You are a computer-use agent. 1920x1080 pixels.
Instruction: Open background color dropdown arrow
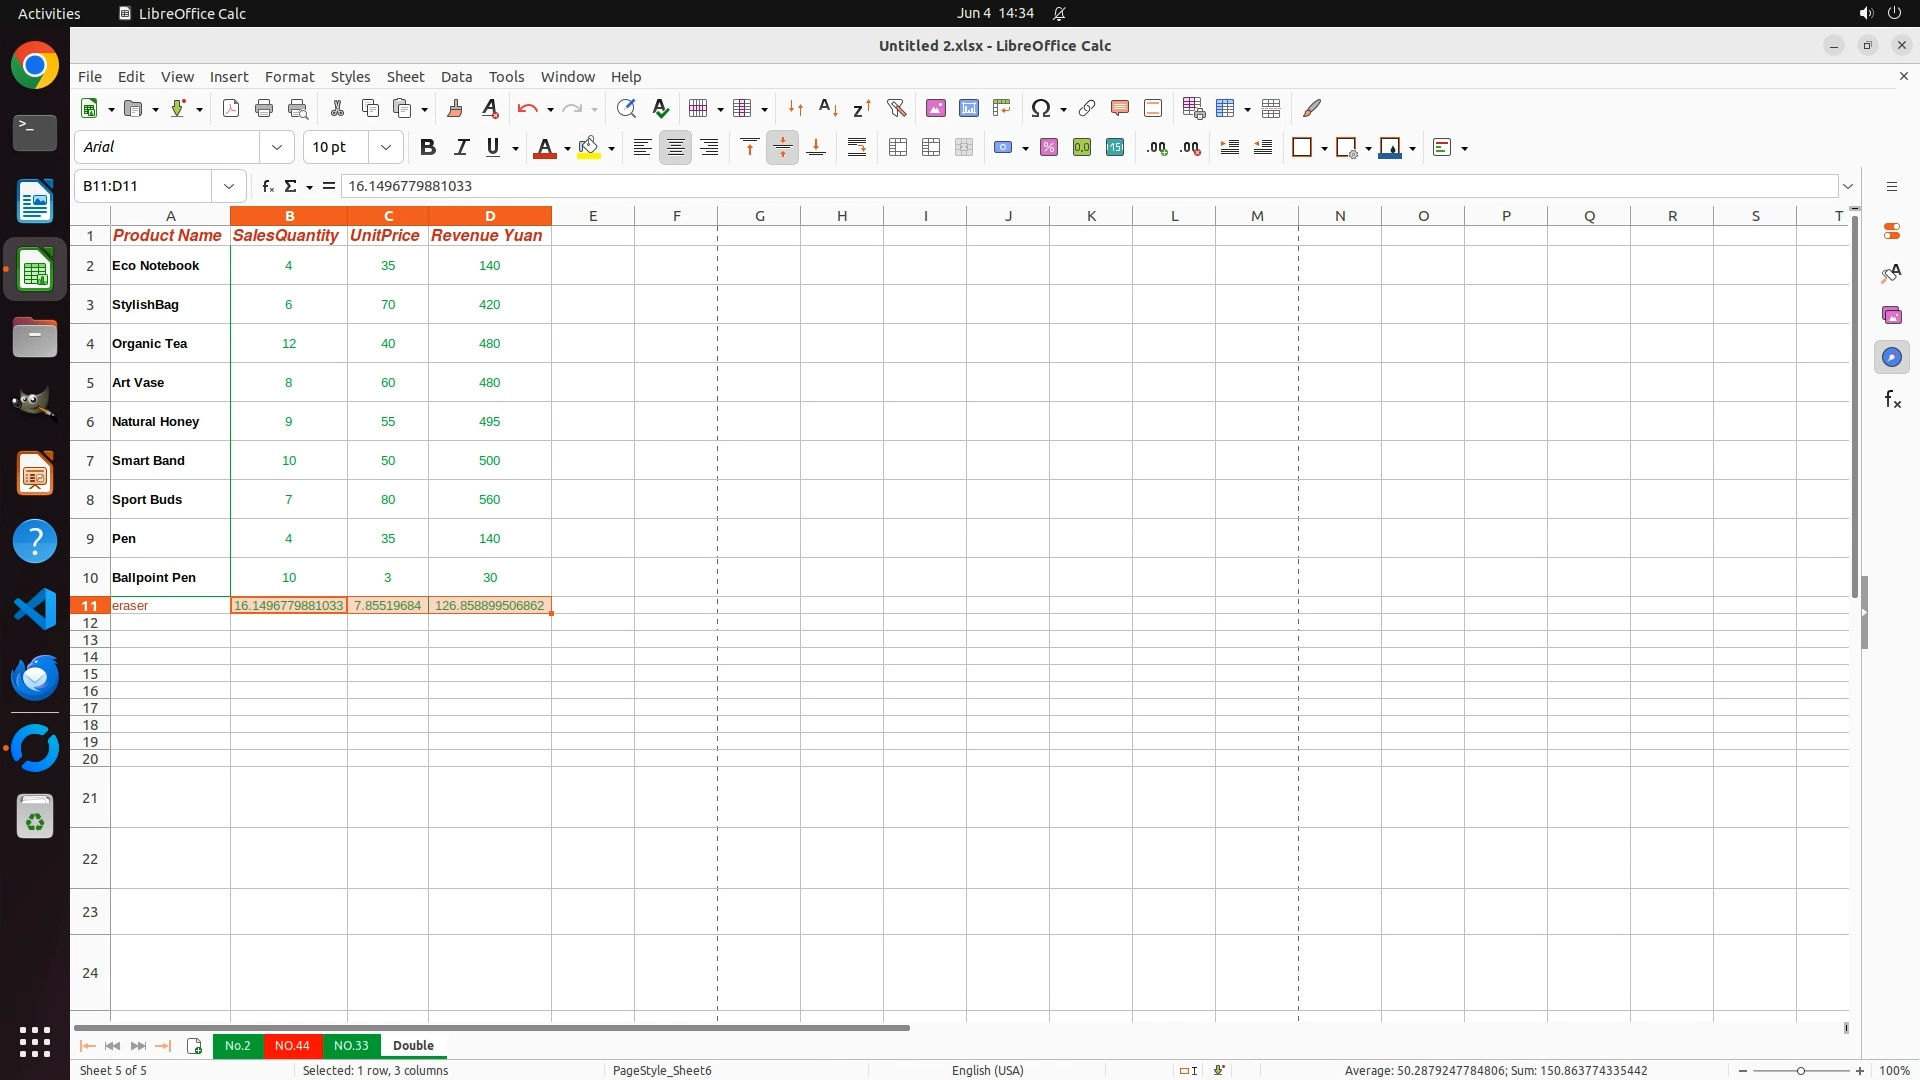[611, 148]
